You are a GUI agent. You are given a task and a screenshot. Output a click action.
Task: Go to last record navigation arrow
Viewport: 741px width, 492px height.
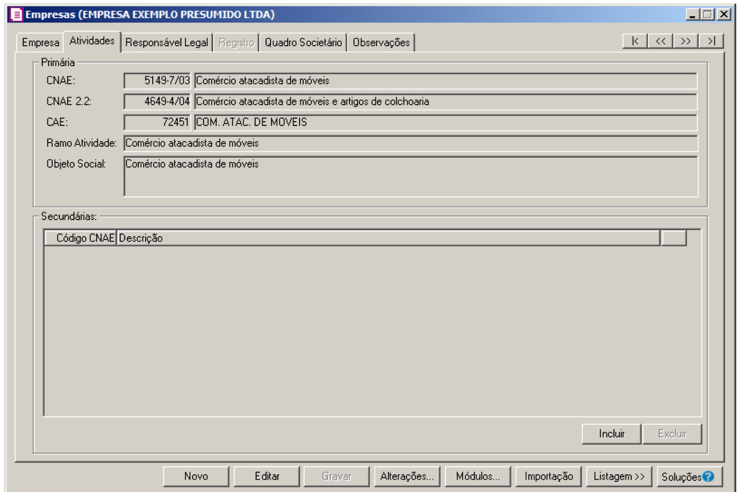pos(710,41)
